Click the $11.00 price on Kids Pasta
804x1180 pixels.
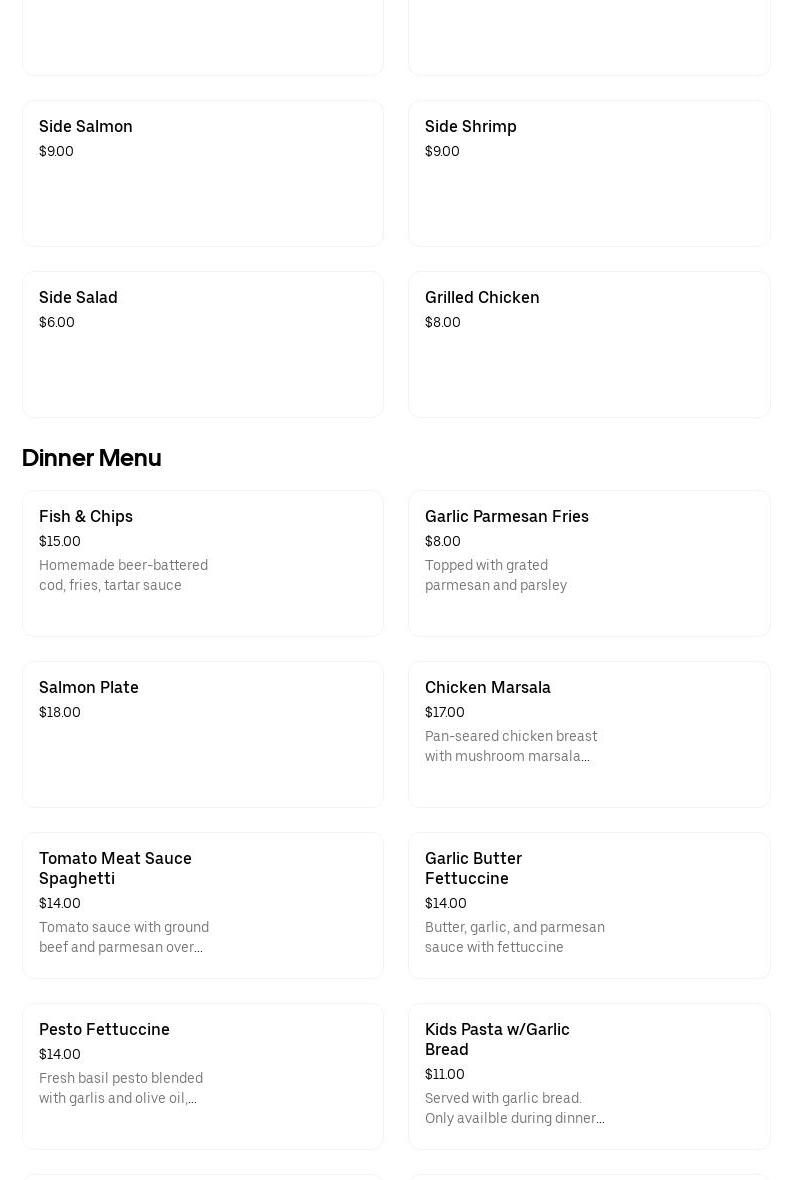tap(444, 1074)
